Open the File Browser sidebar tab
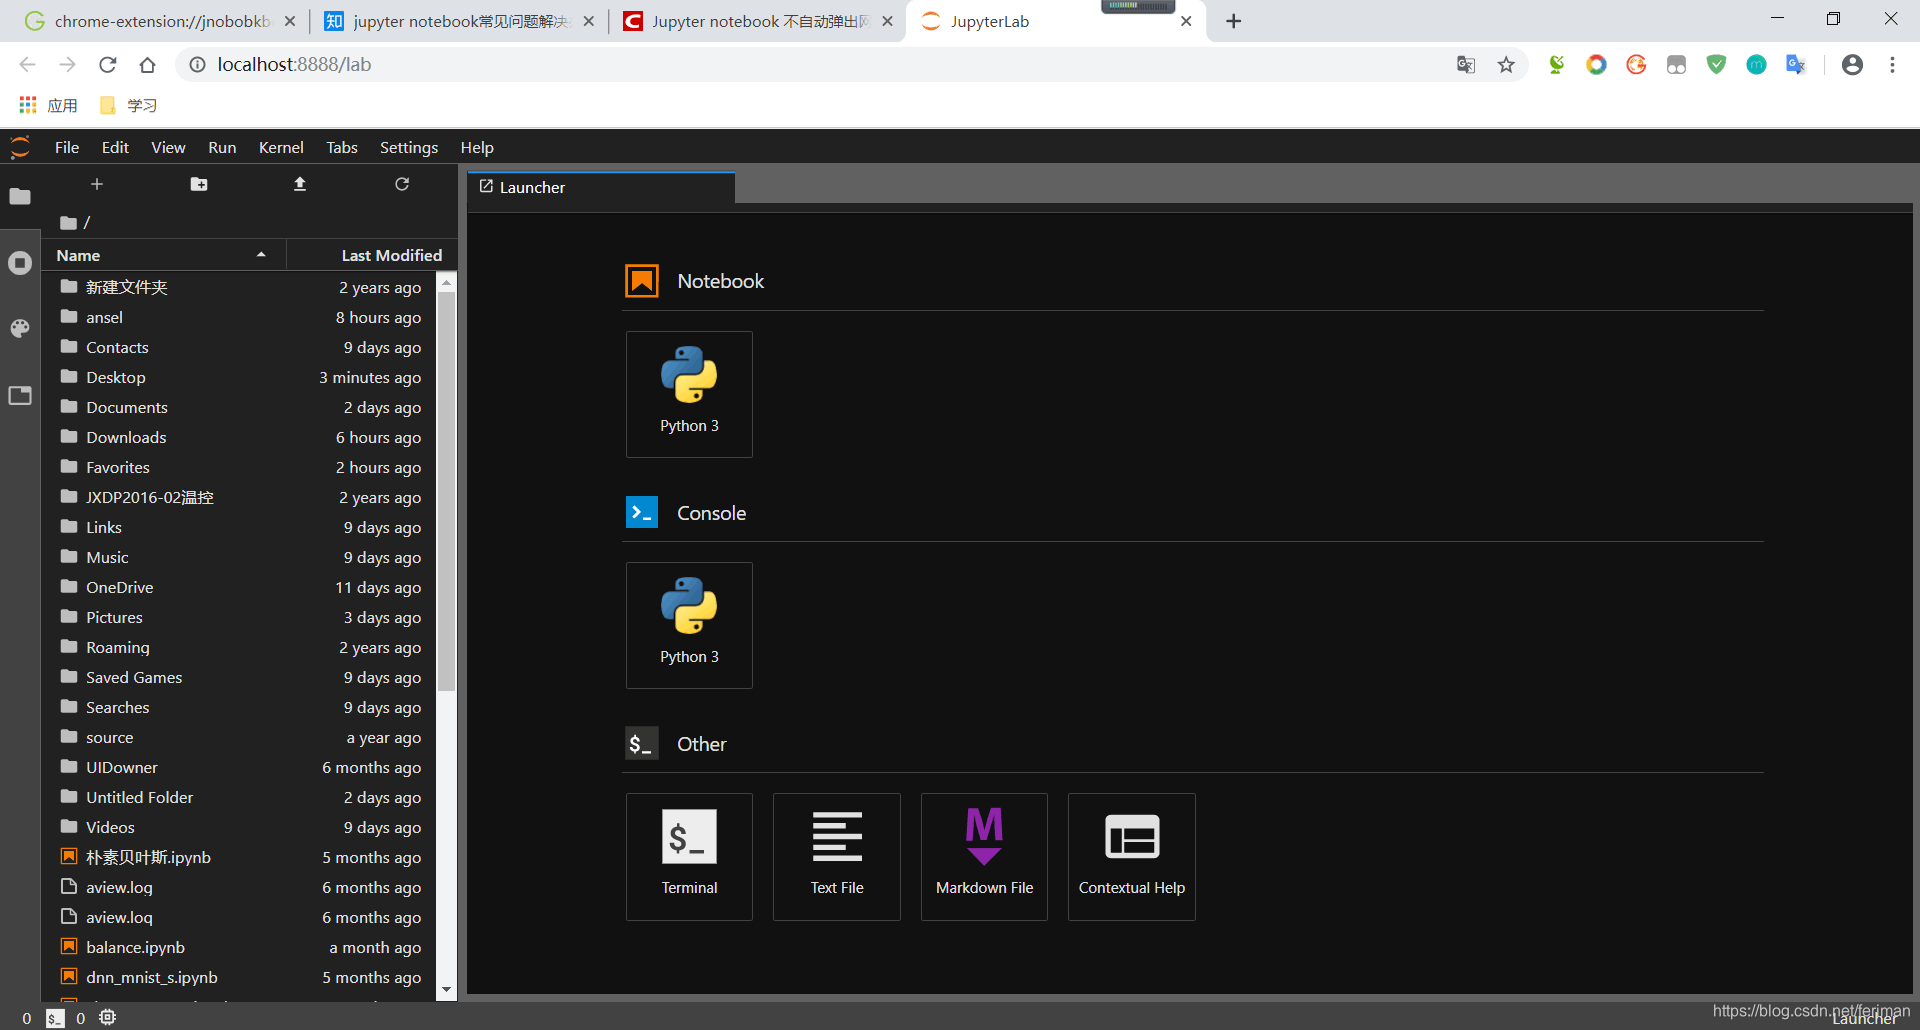 (20, 196)
